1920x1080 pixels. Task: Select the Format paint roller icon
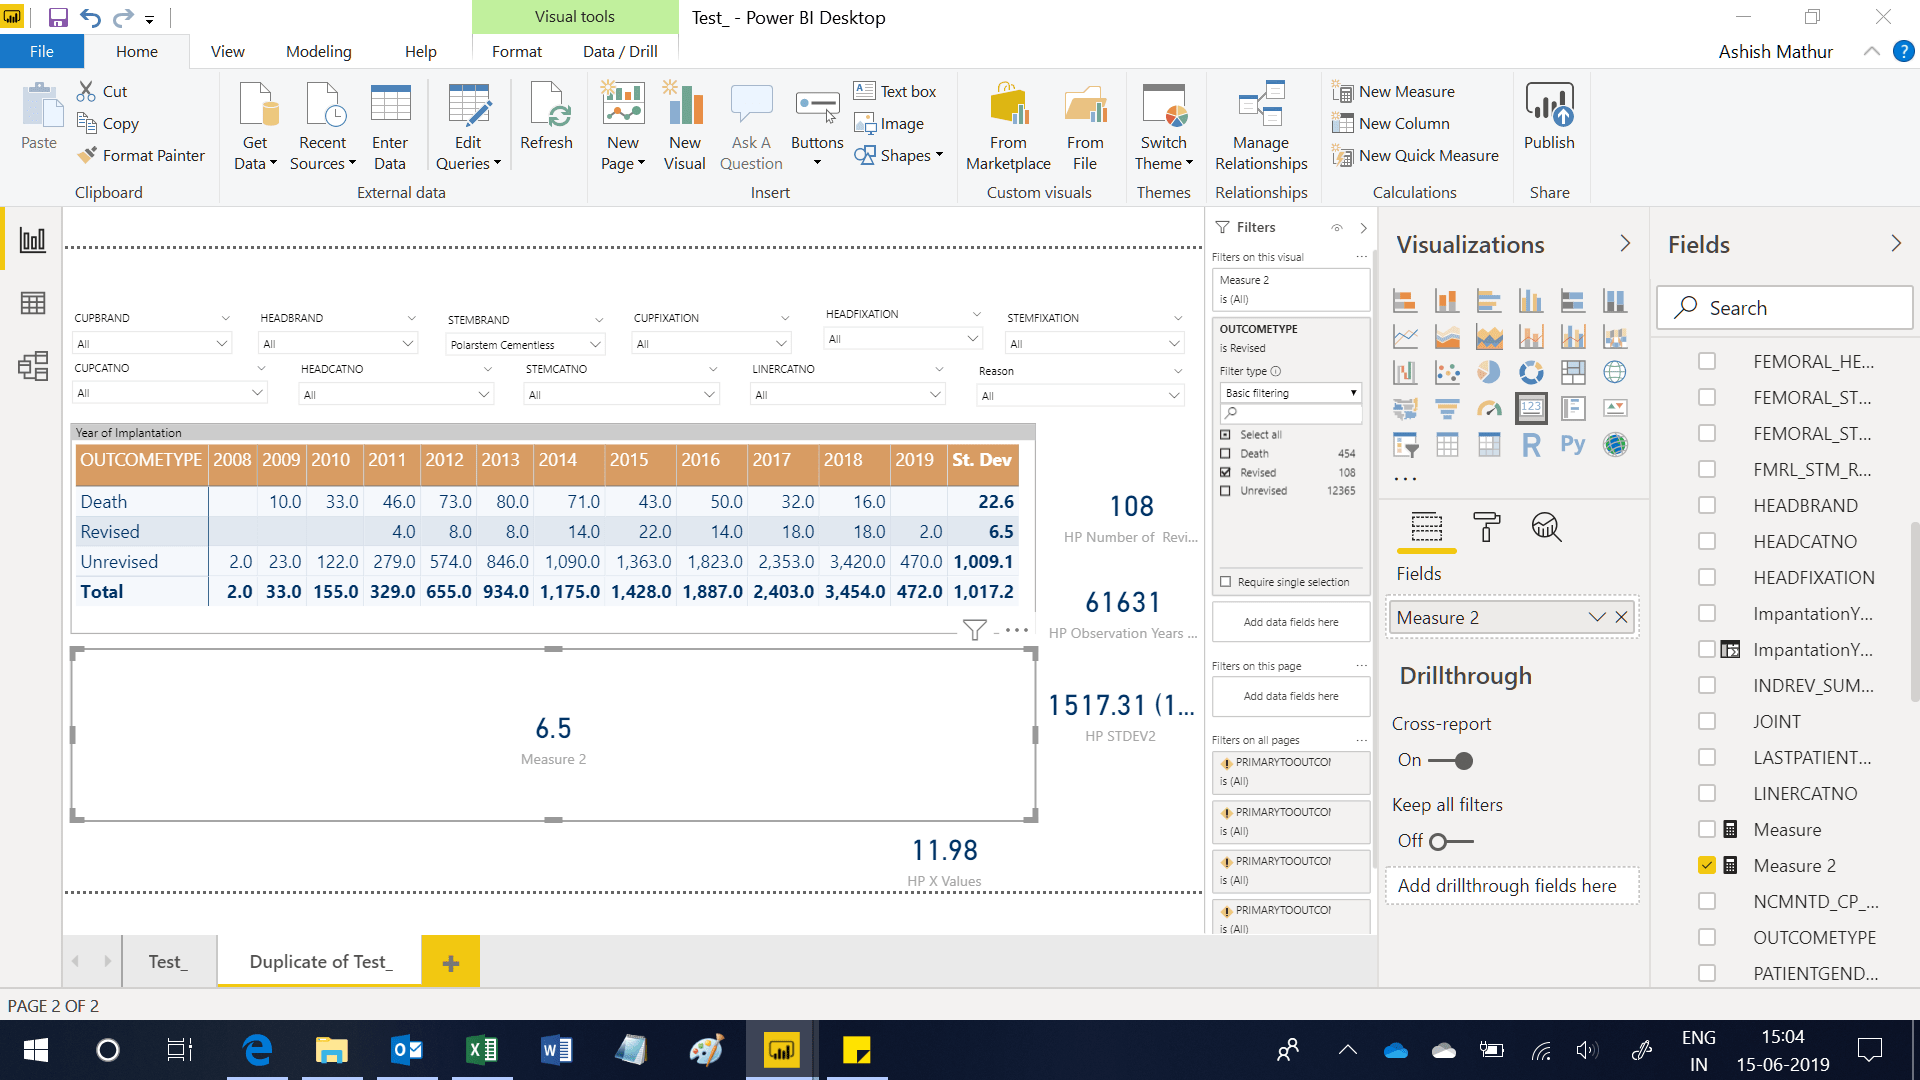coord(1486,526)
